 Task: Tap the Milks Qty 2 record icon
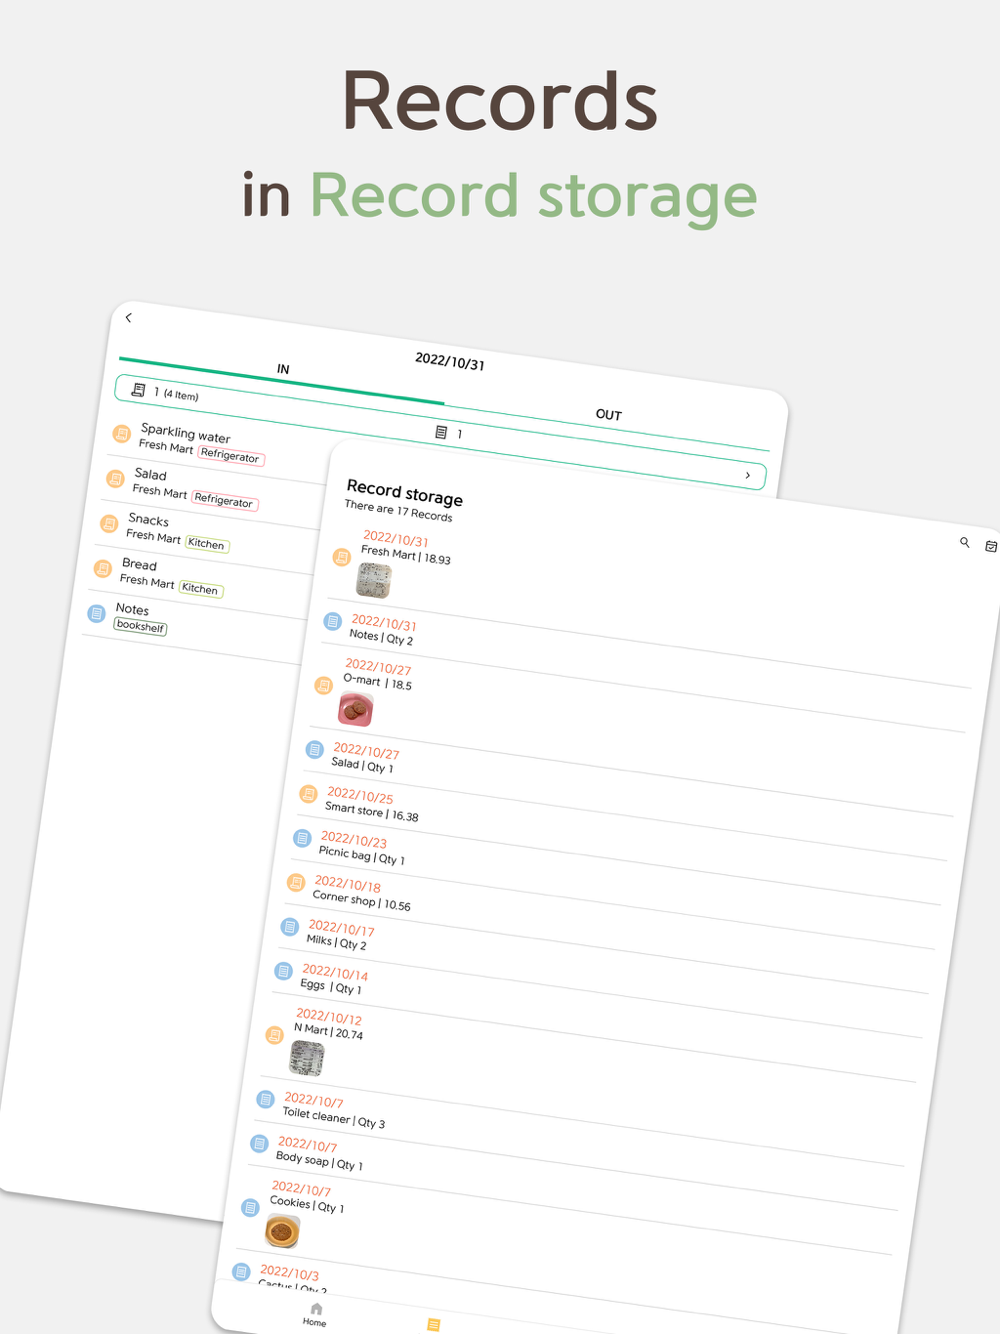289,927
